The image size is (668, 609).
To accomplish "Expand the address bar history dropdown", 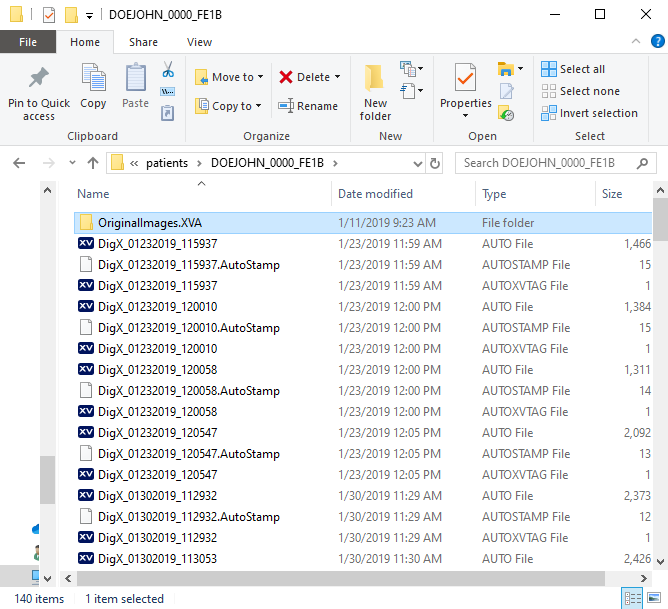I will [418, 164].
